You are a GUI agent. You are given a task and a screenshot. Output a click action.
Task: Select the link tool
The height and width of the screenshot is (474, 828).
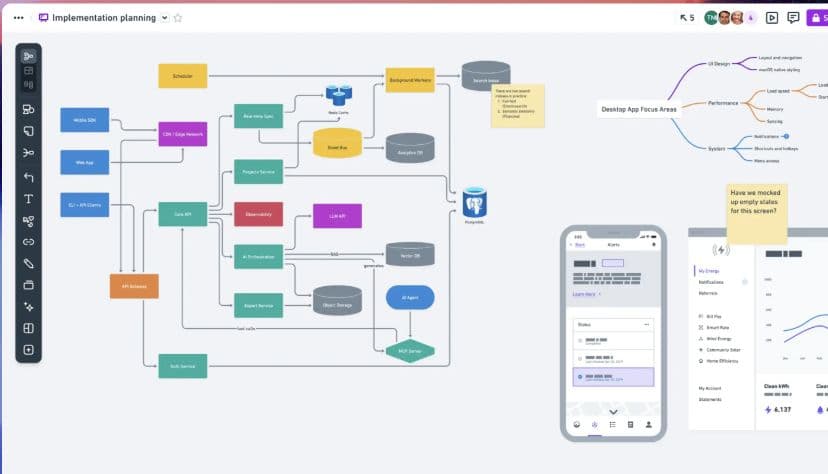[29, 242]
